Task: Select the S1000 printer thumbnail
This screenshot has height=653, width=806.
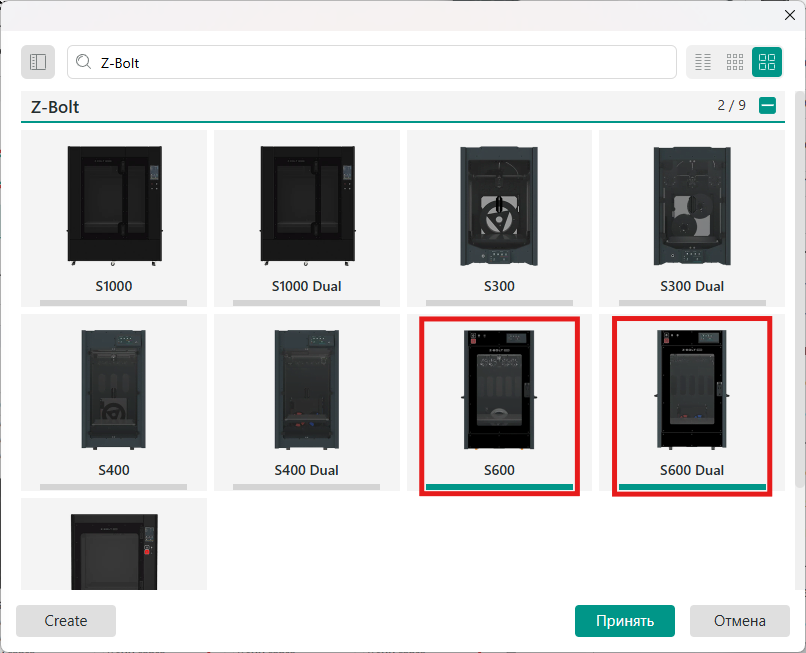Action: [115, 205]
